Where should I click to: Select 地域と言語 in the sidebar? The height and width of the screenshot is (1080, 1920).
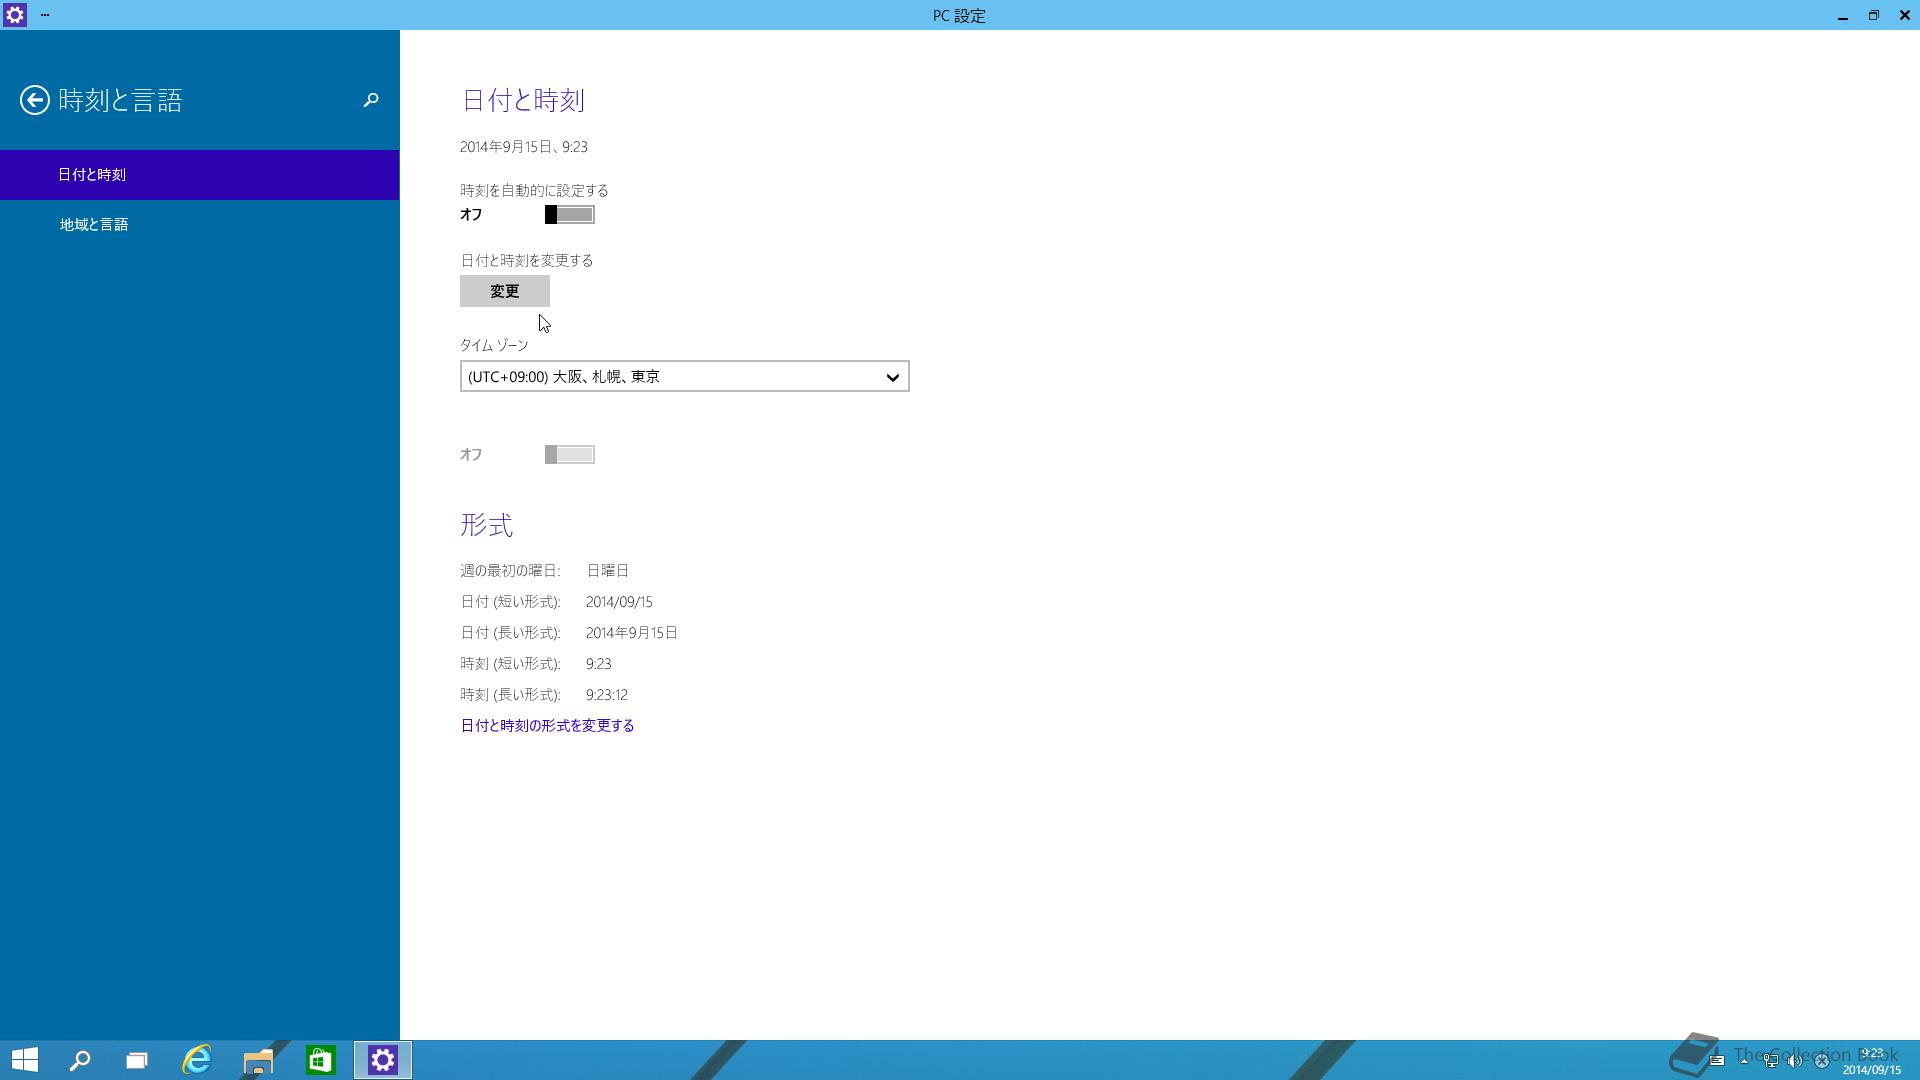pos(94,225)
